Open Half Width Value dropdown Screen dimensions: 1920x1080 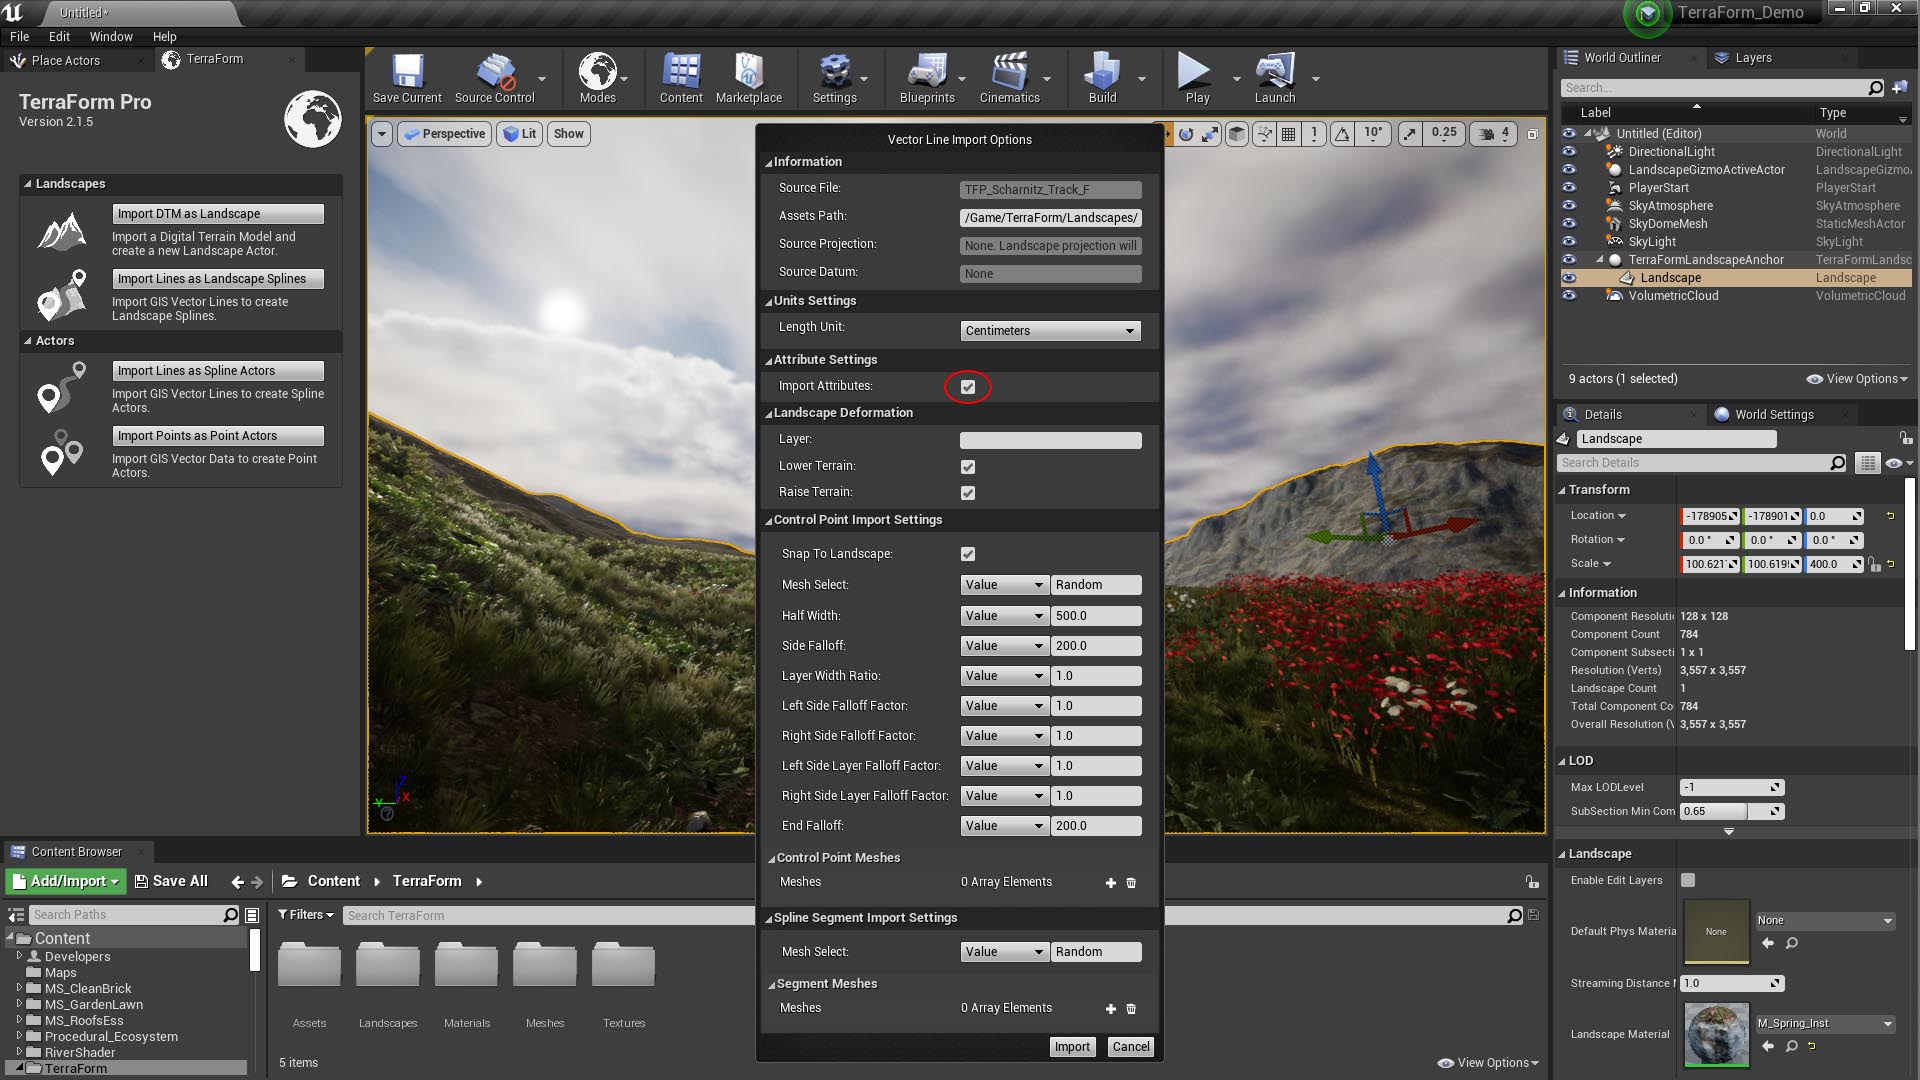pyautogui.click(x=1003, y=616)
